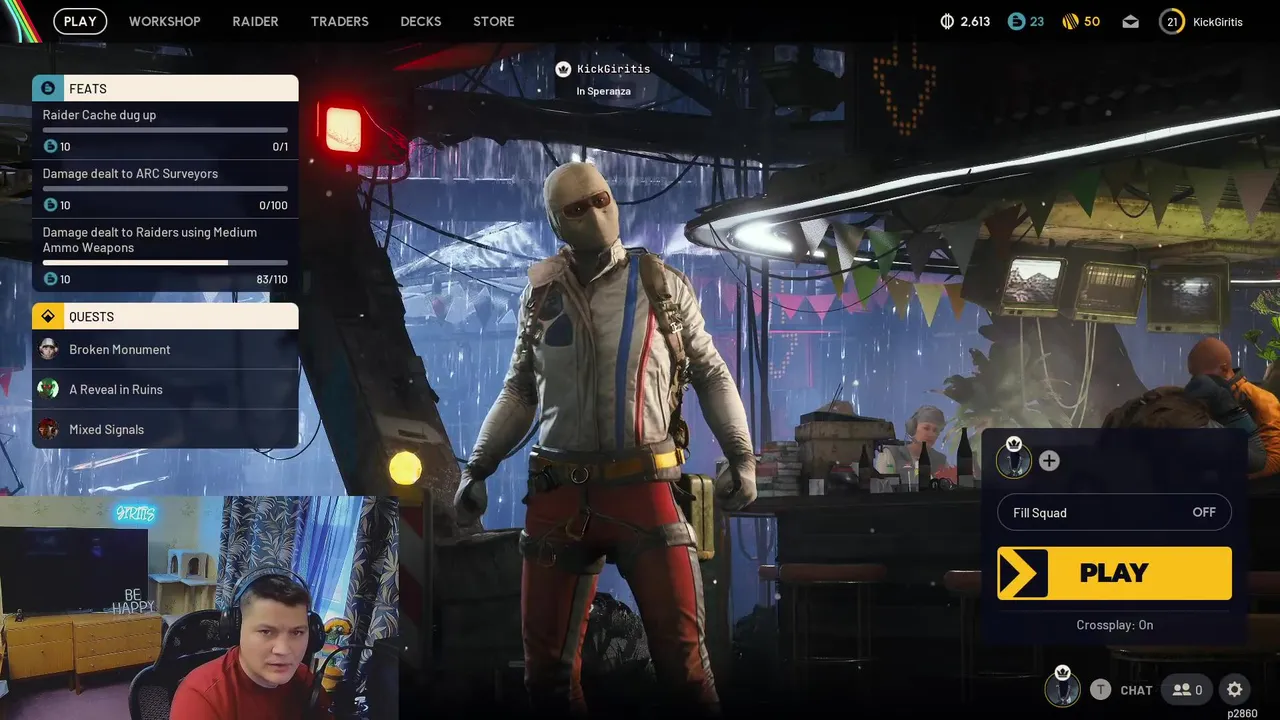Click the reward icon under Medium Ammo Weapons
The image size is (1280, 720).
(50, 279)
